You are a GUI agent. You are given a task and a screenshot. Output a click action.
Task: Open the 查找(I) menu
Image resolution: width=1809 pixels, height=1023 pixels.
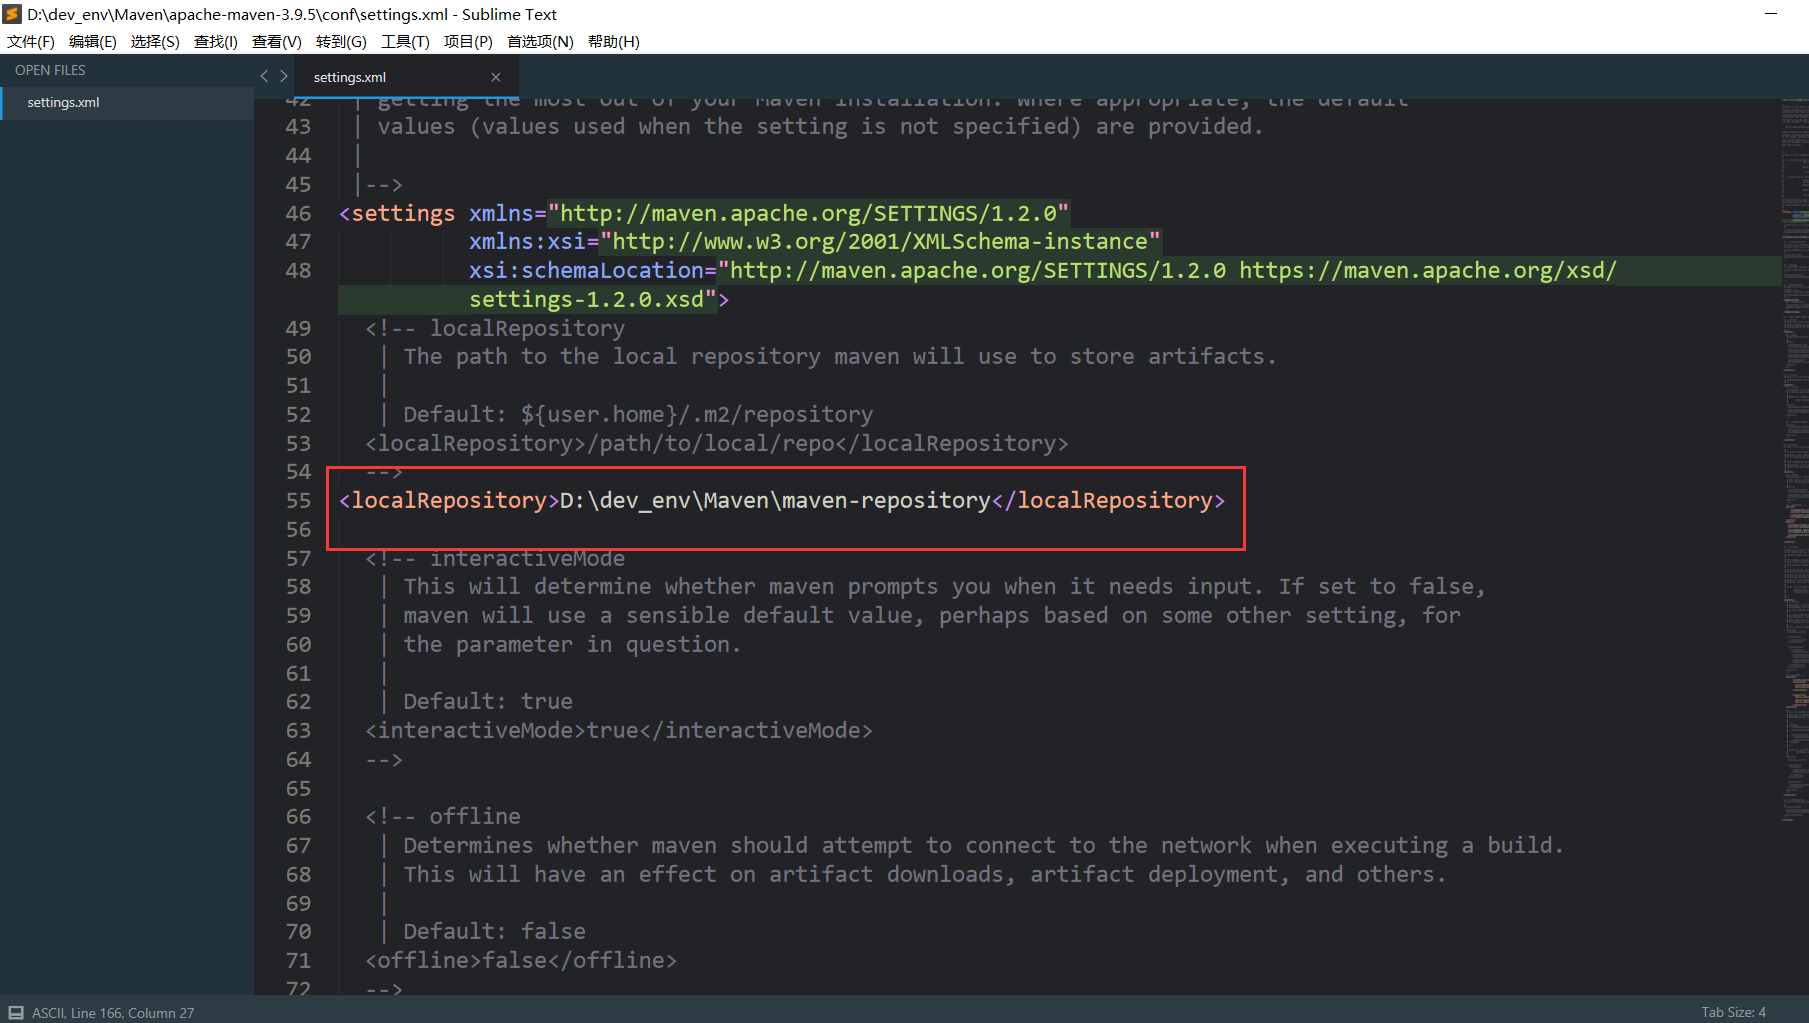coord(216,41)
